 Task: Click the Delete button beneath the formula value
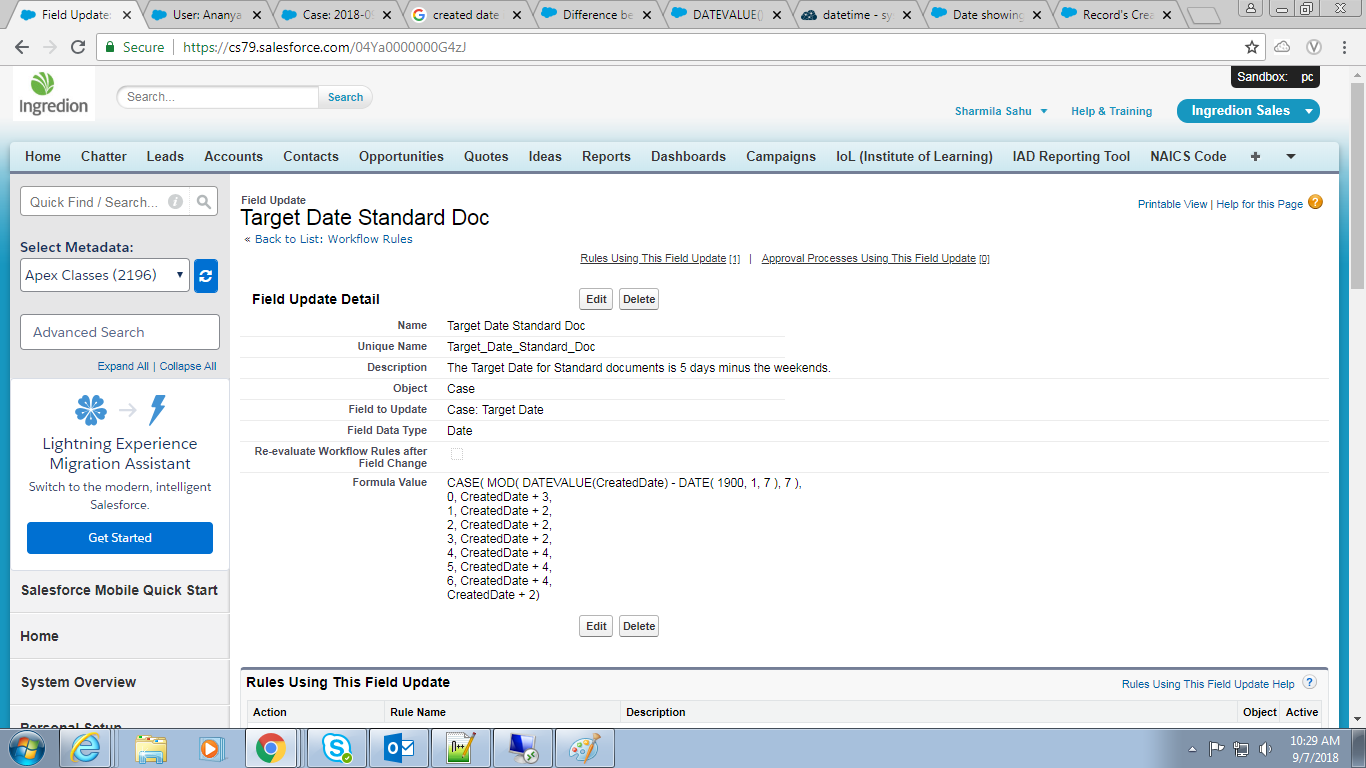coord(639,626)
